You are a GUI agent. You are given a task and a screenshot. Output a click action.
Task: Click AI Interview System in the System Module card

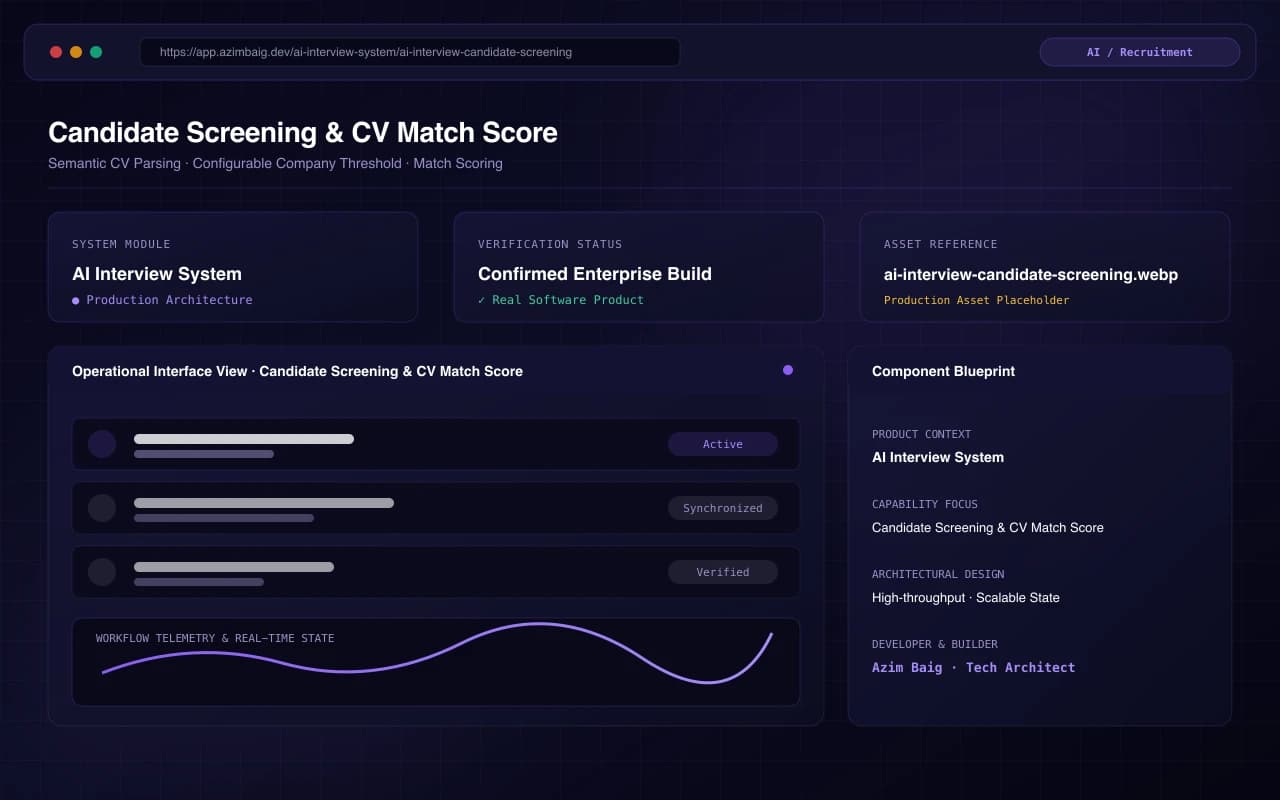click(157, 274)
